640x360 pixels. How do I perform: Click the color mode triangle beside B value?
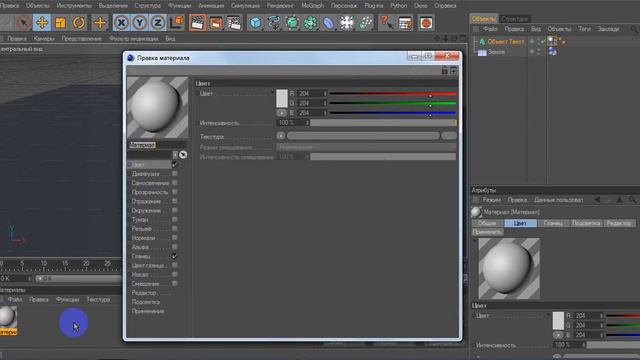[282, 113]
